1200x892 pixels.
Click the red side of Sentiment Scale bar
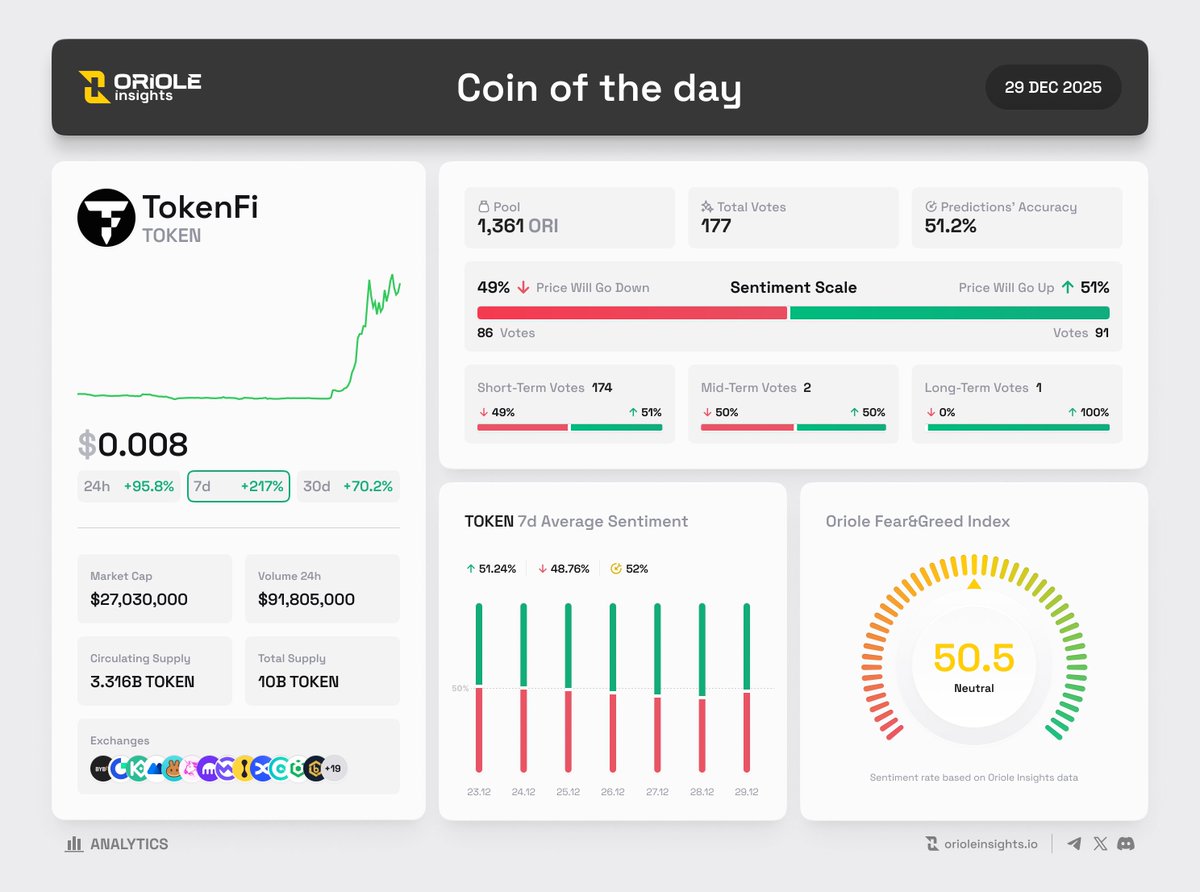(x=632, y=313)
